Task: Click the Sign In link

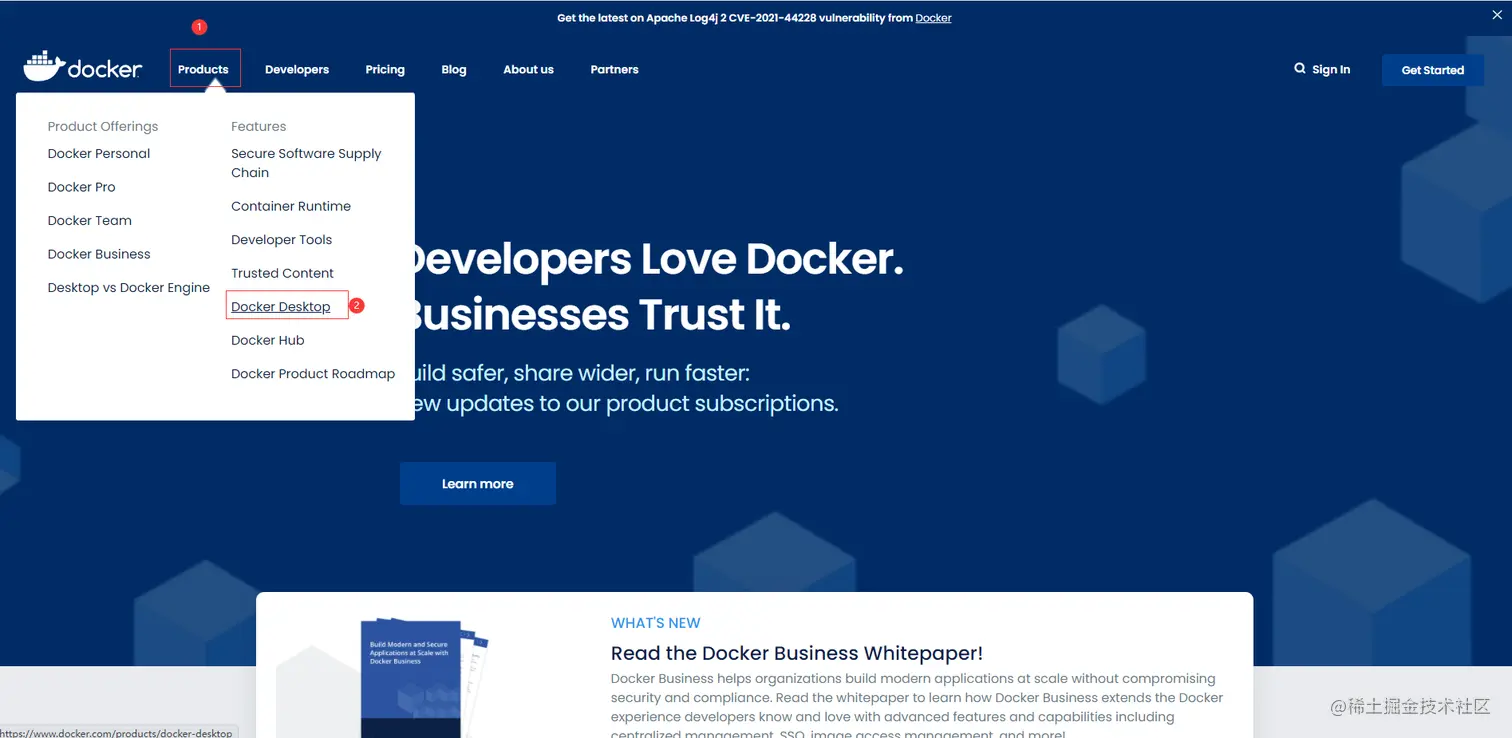Action: coord(1331,69)
